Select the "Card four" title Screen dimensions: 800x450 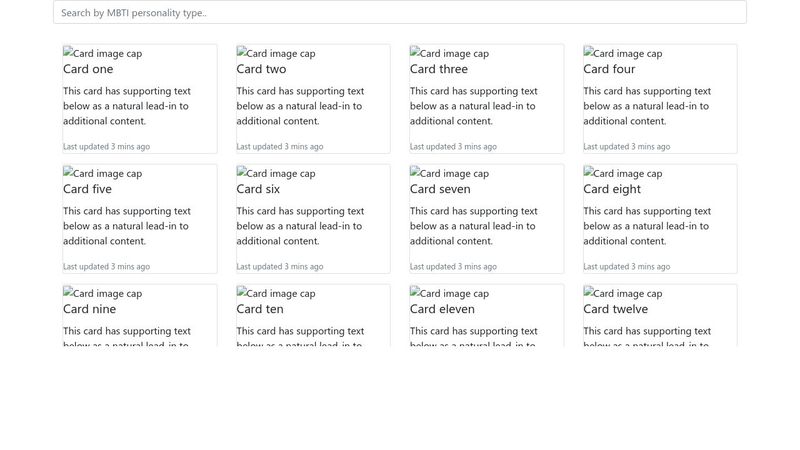pos(609,70)
